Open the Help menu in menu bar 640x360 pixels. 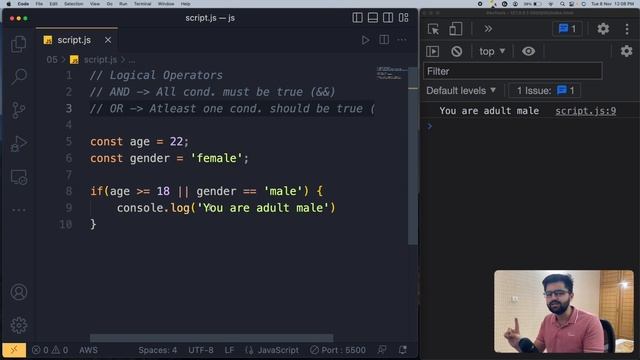click(186, 4)
